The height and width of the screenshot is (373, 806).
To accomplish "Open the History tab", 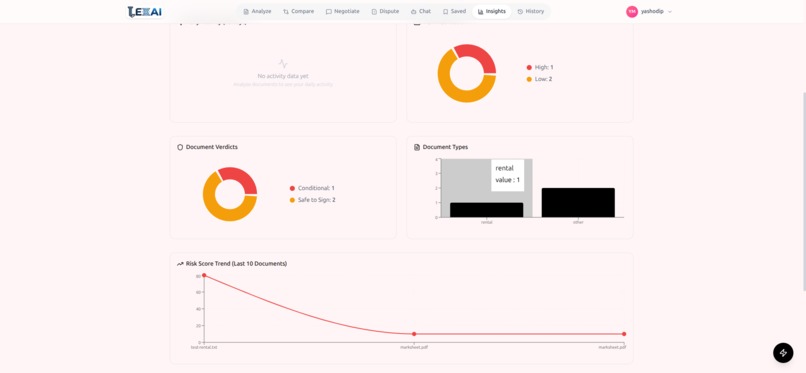I will [530, 11].
